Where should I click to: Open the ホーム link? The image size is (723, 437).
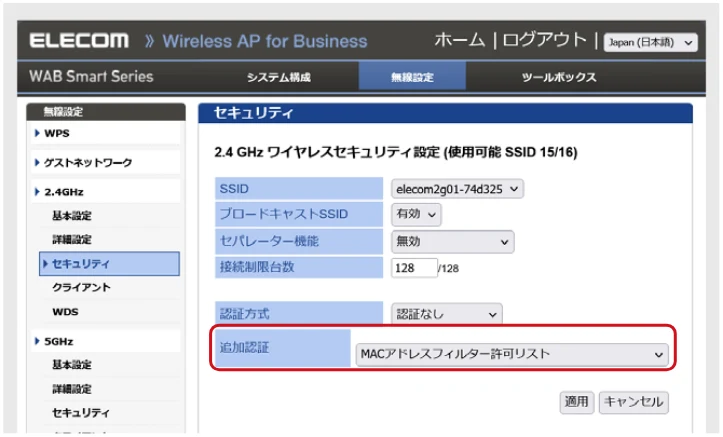coord(459,40)
